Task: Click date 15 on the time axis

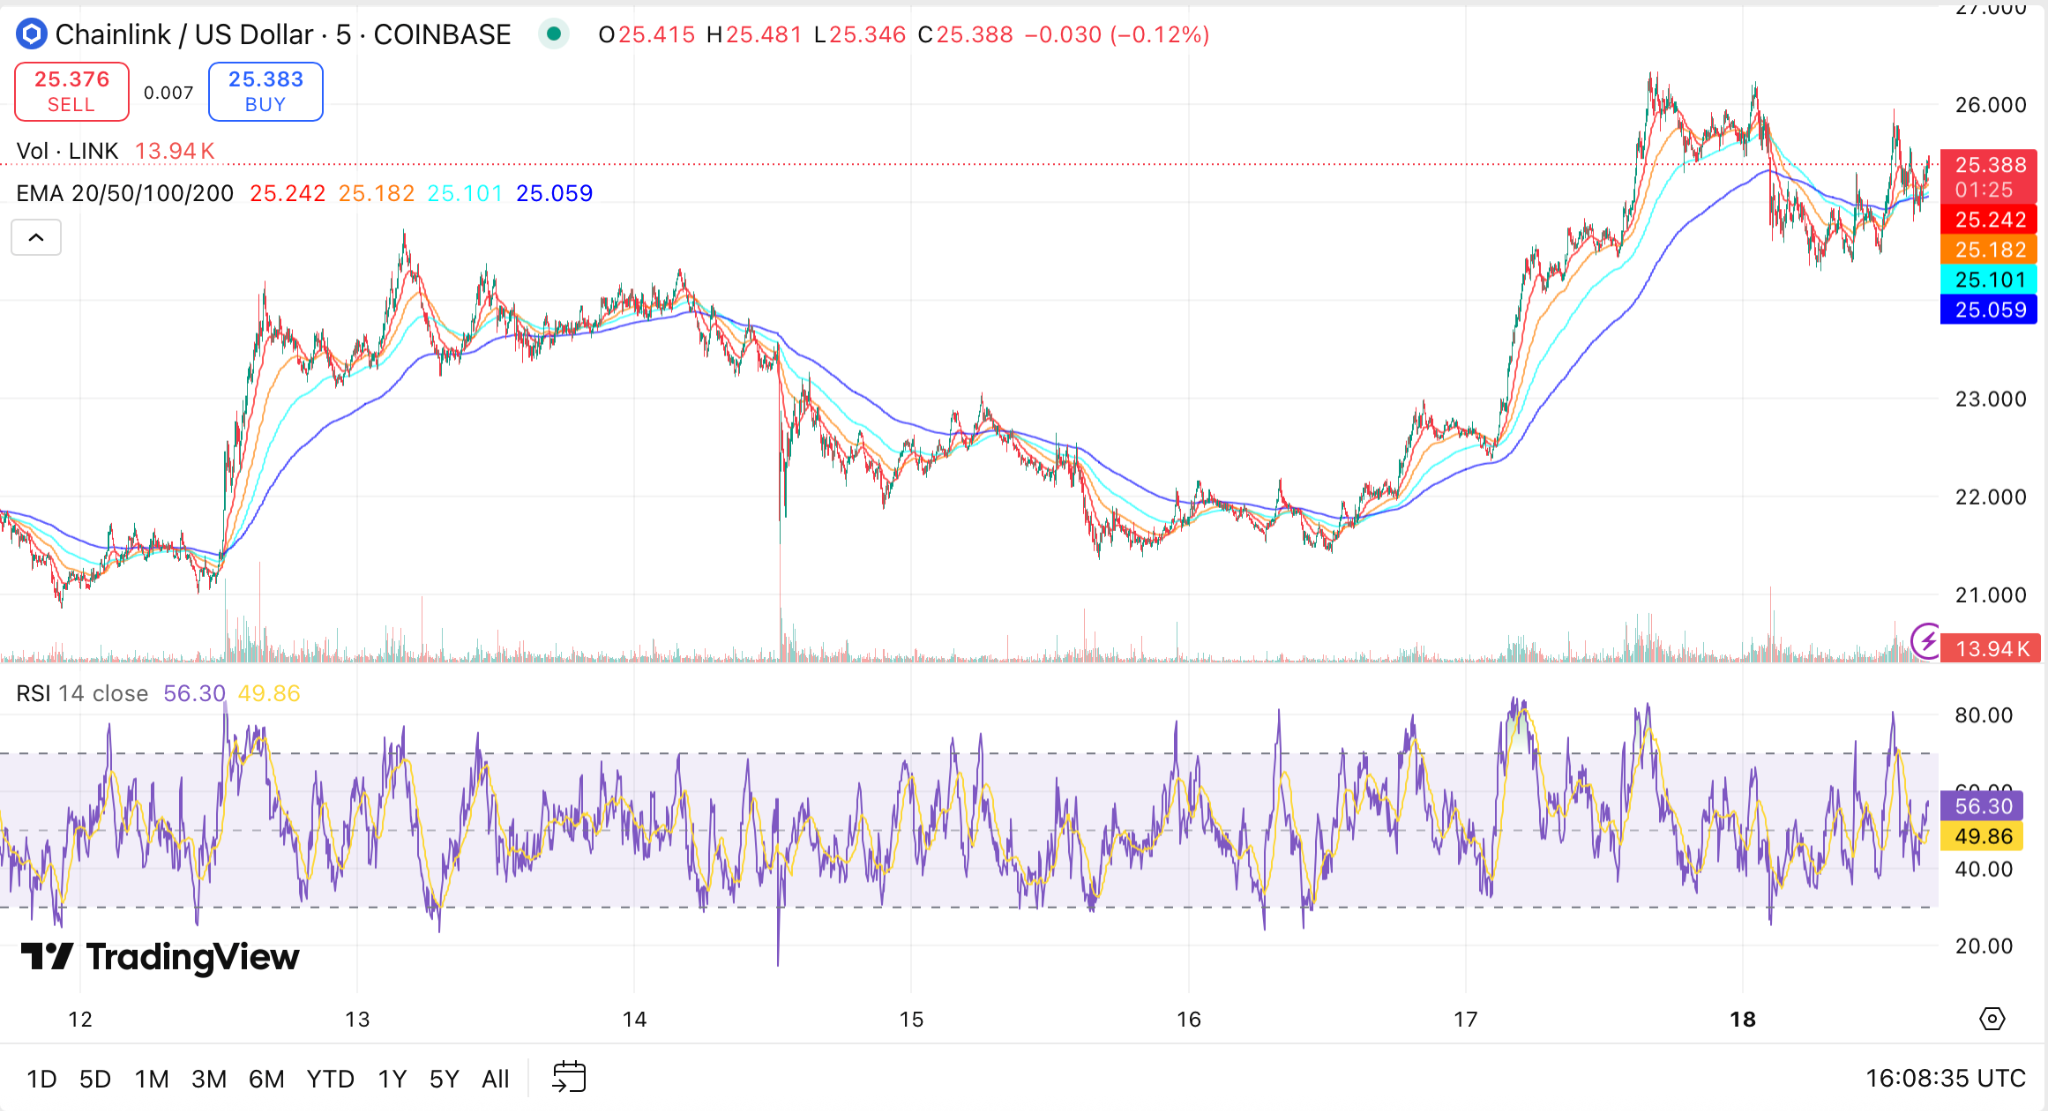Action: pyautogui.click(x=911, y=1019)
